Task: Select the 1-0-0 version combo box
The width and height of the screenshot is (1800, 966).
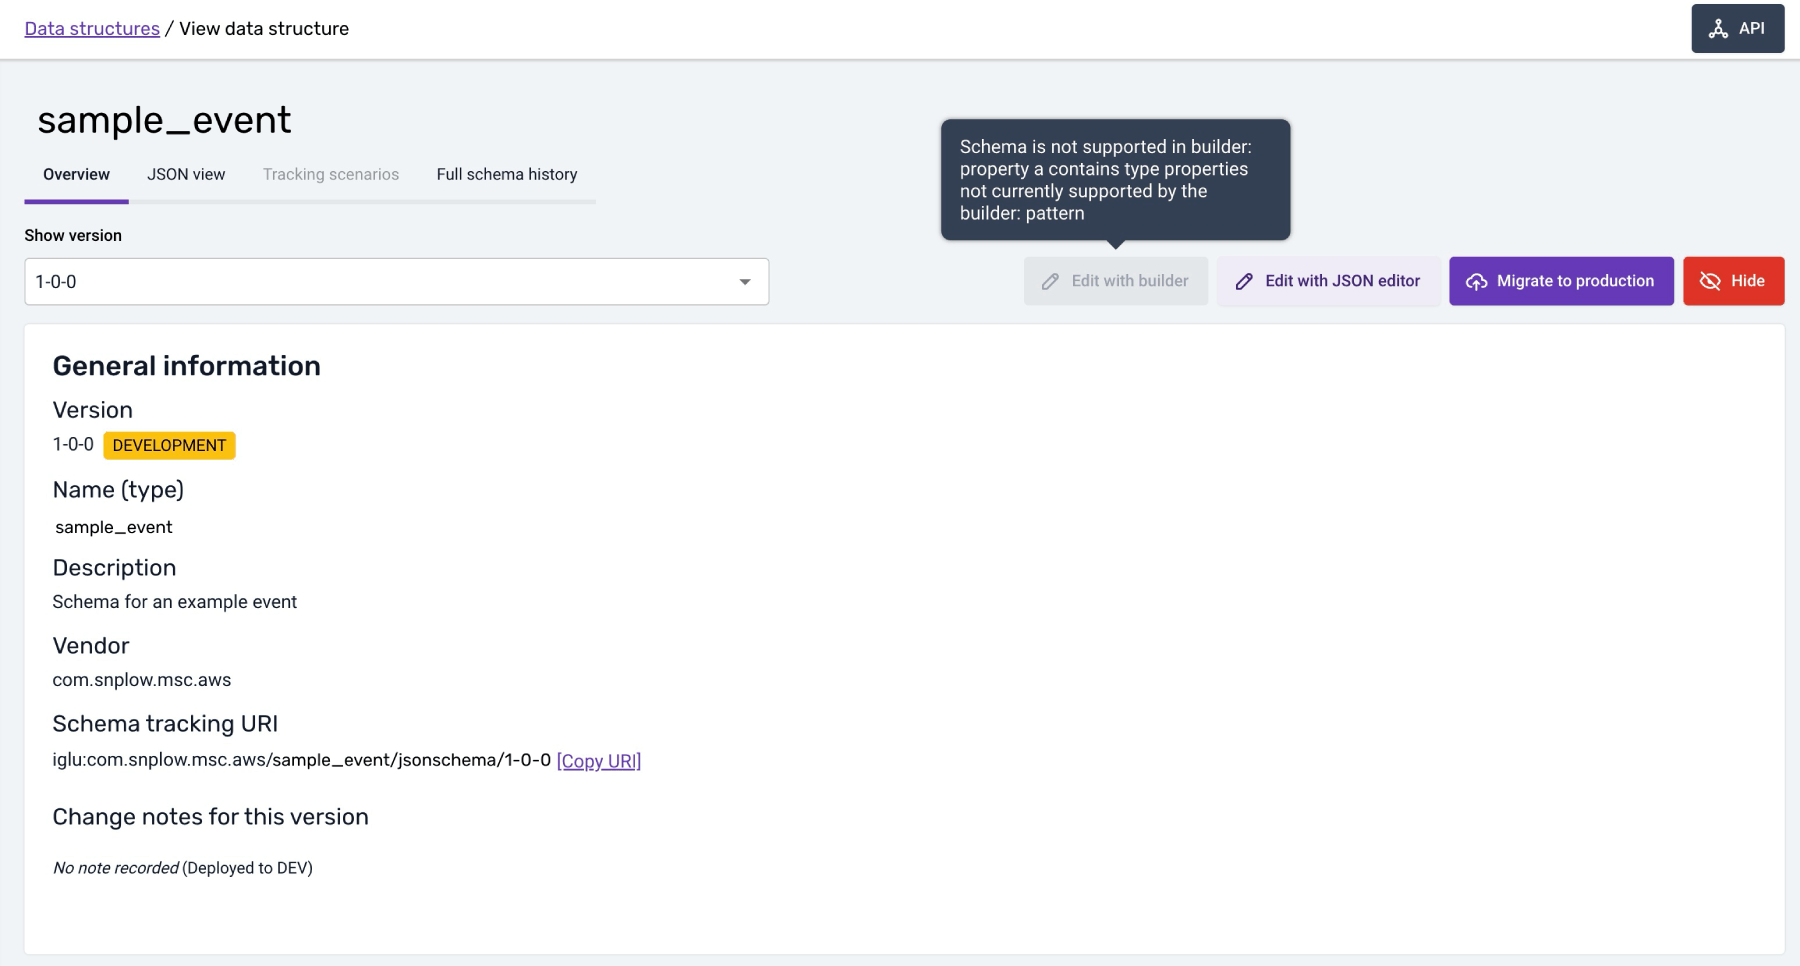Action: click(x=396, y=282)
